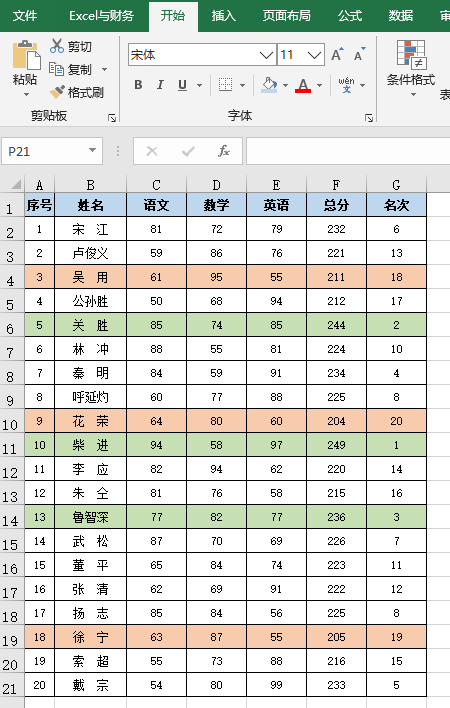Switch to the 公式 (Formulas) tab
The width and height of the screenshot is (450, 708).
click(x=350, y=16)
